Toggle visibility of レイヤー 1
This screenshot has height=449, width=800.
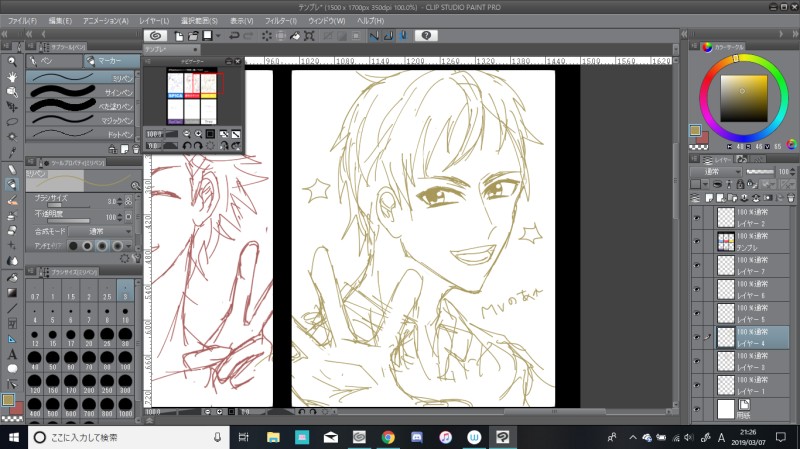tap(696, 385)
